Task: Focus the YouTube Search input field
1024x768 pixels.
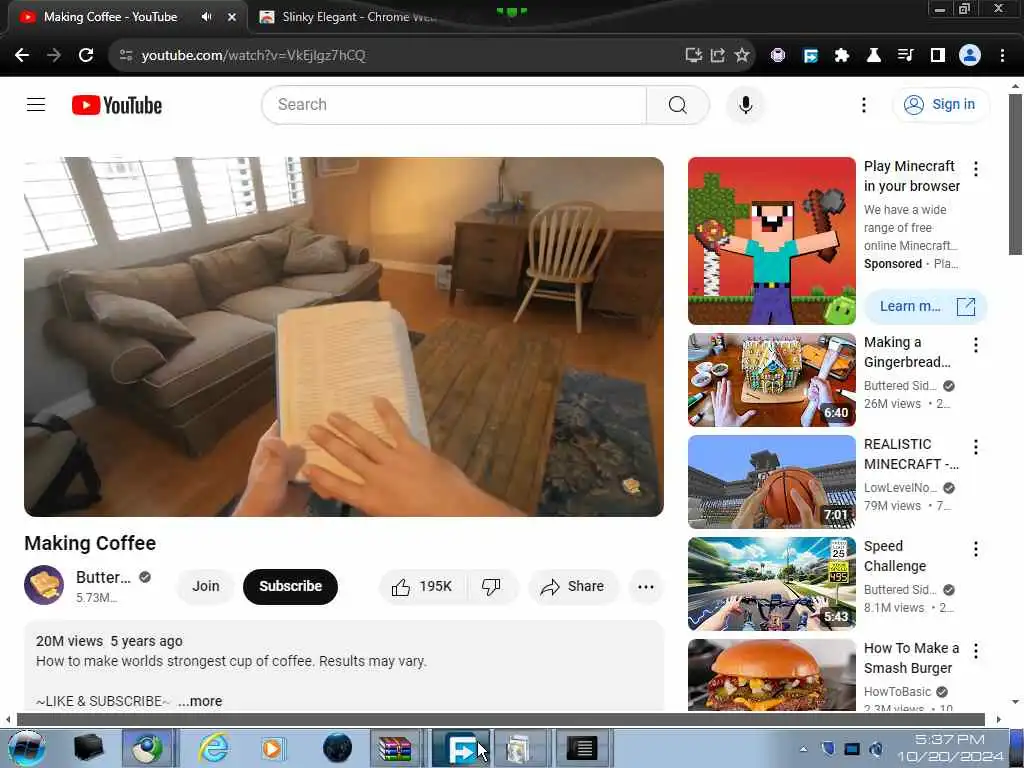Action: click(x=455, y=104)
